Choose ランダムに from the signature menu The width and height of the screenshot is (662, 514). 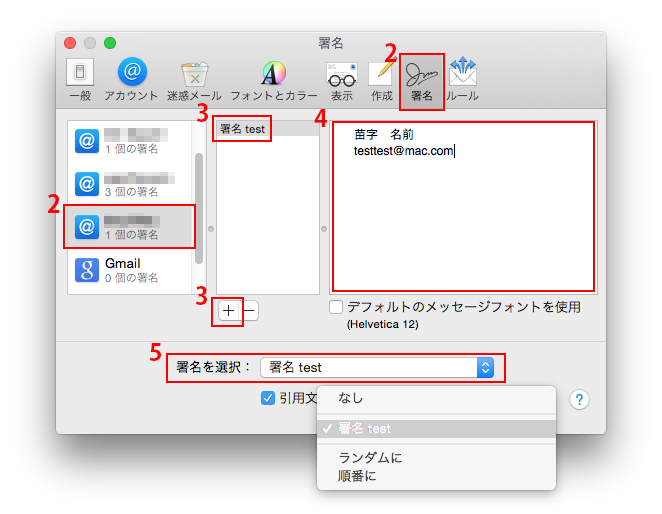point(436,457)
